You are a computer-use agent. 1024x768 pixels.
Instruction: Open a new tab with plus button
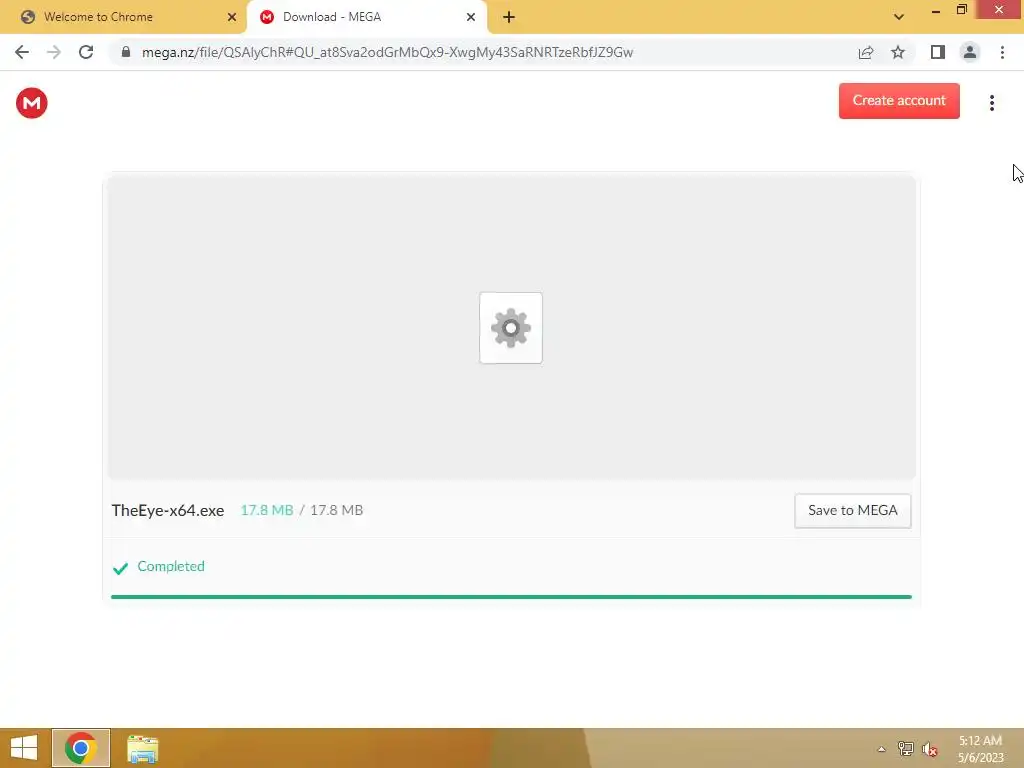(x=509, y=17)
